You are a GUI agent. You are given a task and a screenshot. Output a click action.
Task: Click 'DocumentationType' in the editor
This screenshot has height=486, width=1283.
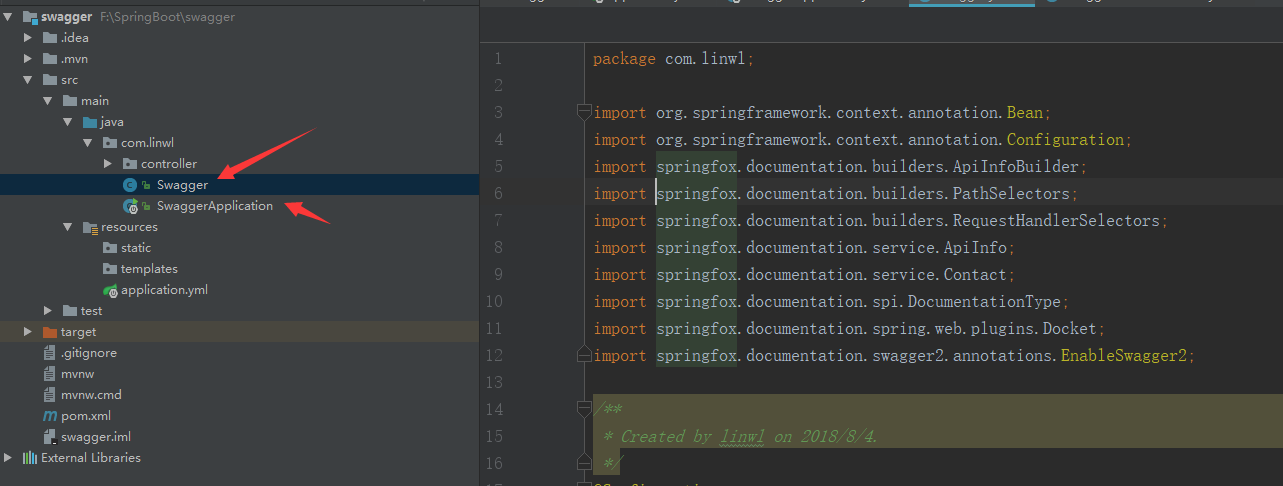point(984,302)
